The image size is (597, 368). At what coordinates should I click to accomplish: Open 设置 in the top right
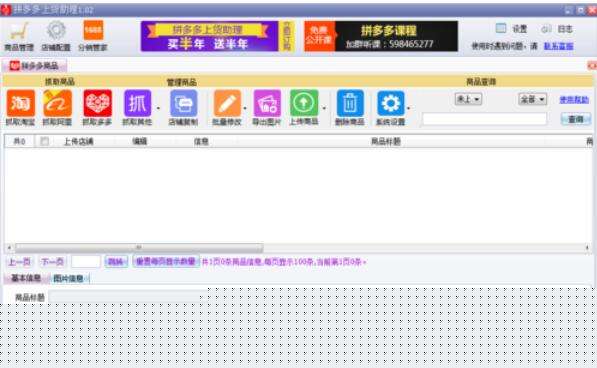(512, 29)
